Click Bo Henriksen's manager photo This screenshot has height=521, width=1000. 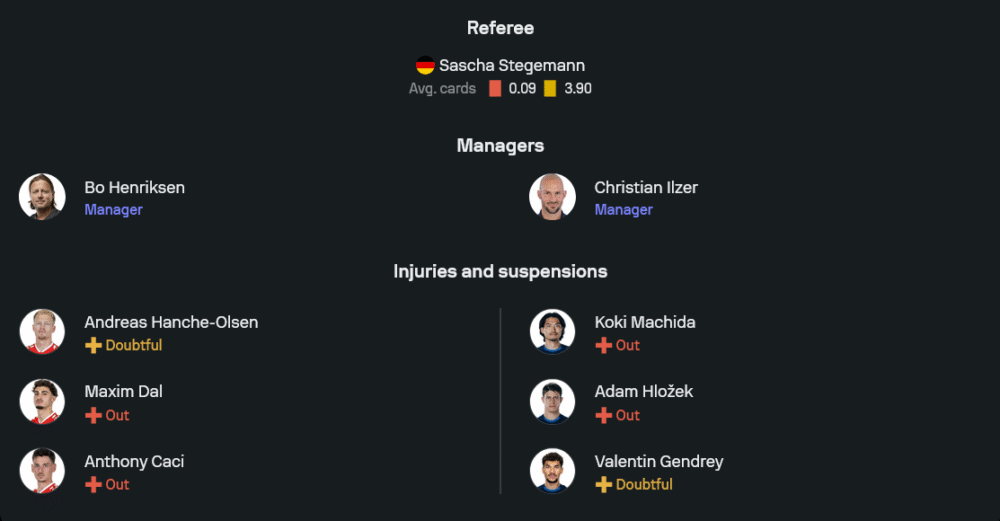[x=42, y=197]
